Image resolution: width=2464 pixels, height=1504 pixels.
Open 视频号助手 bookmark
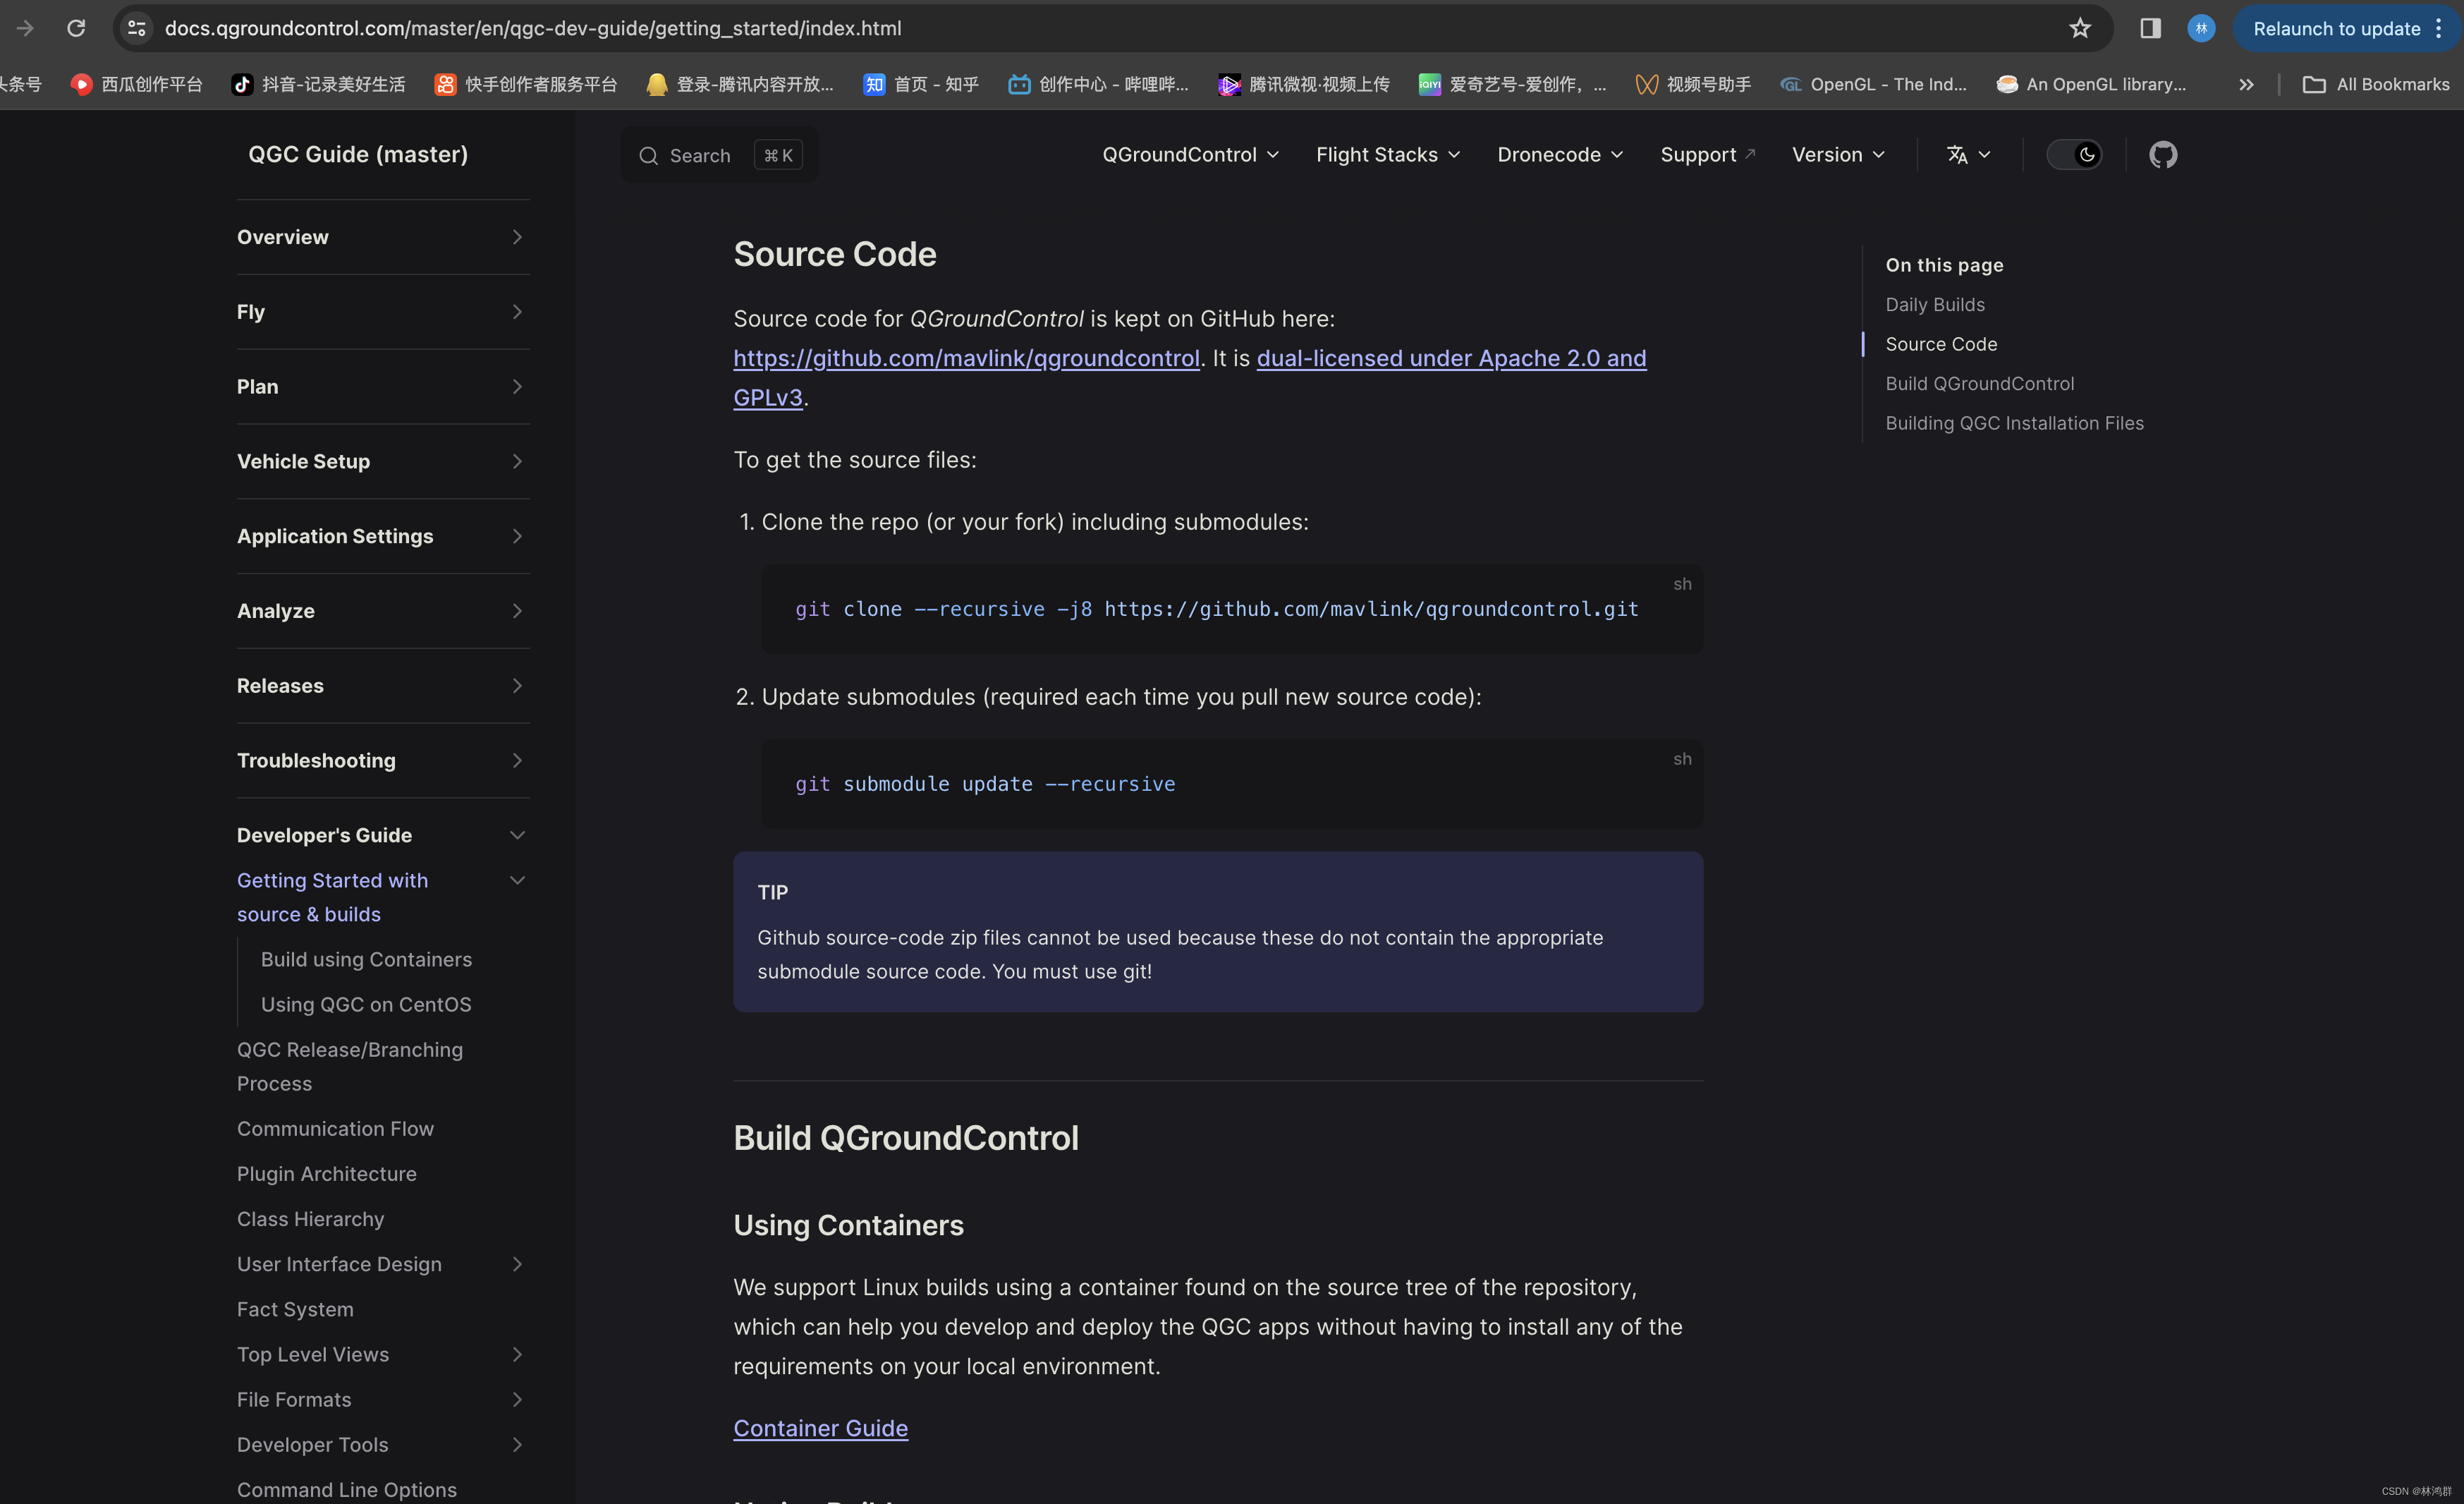(x=1693, y=85)
